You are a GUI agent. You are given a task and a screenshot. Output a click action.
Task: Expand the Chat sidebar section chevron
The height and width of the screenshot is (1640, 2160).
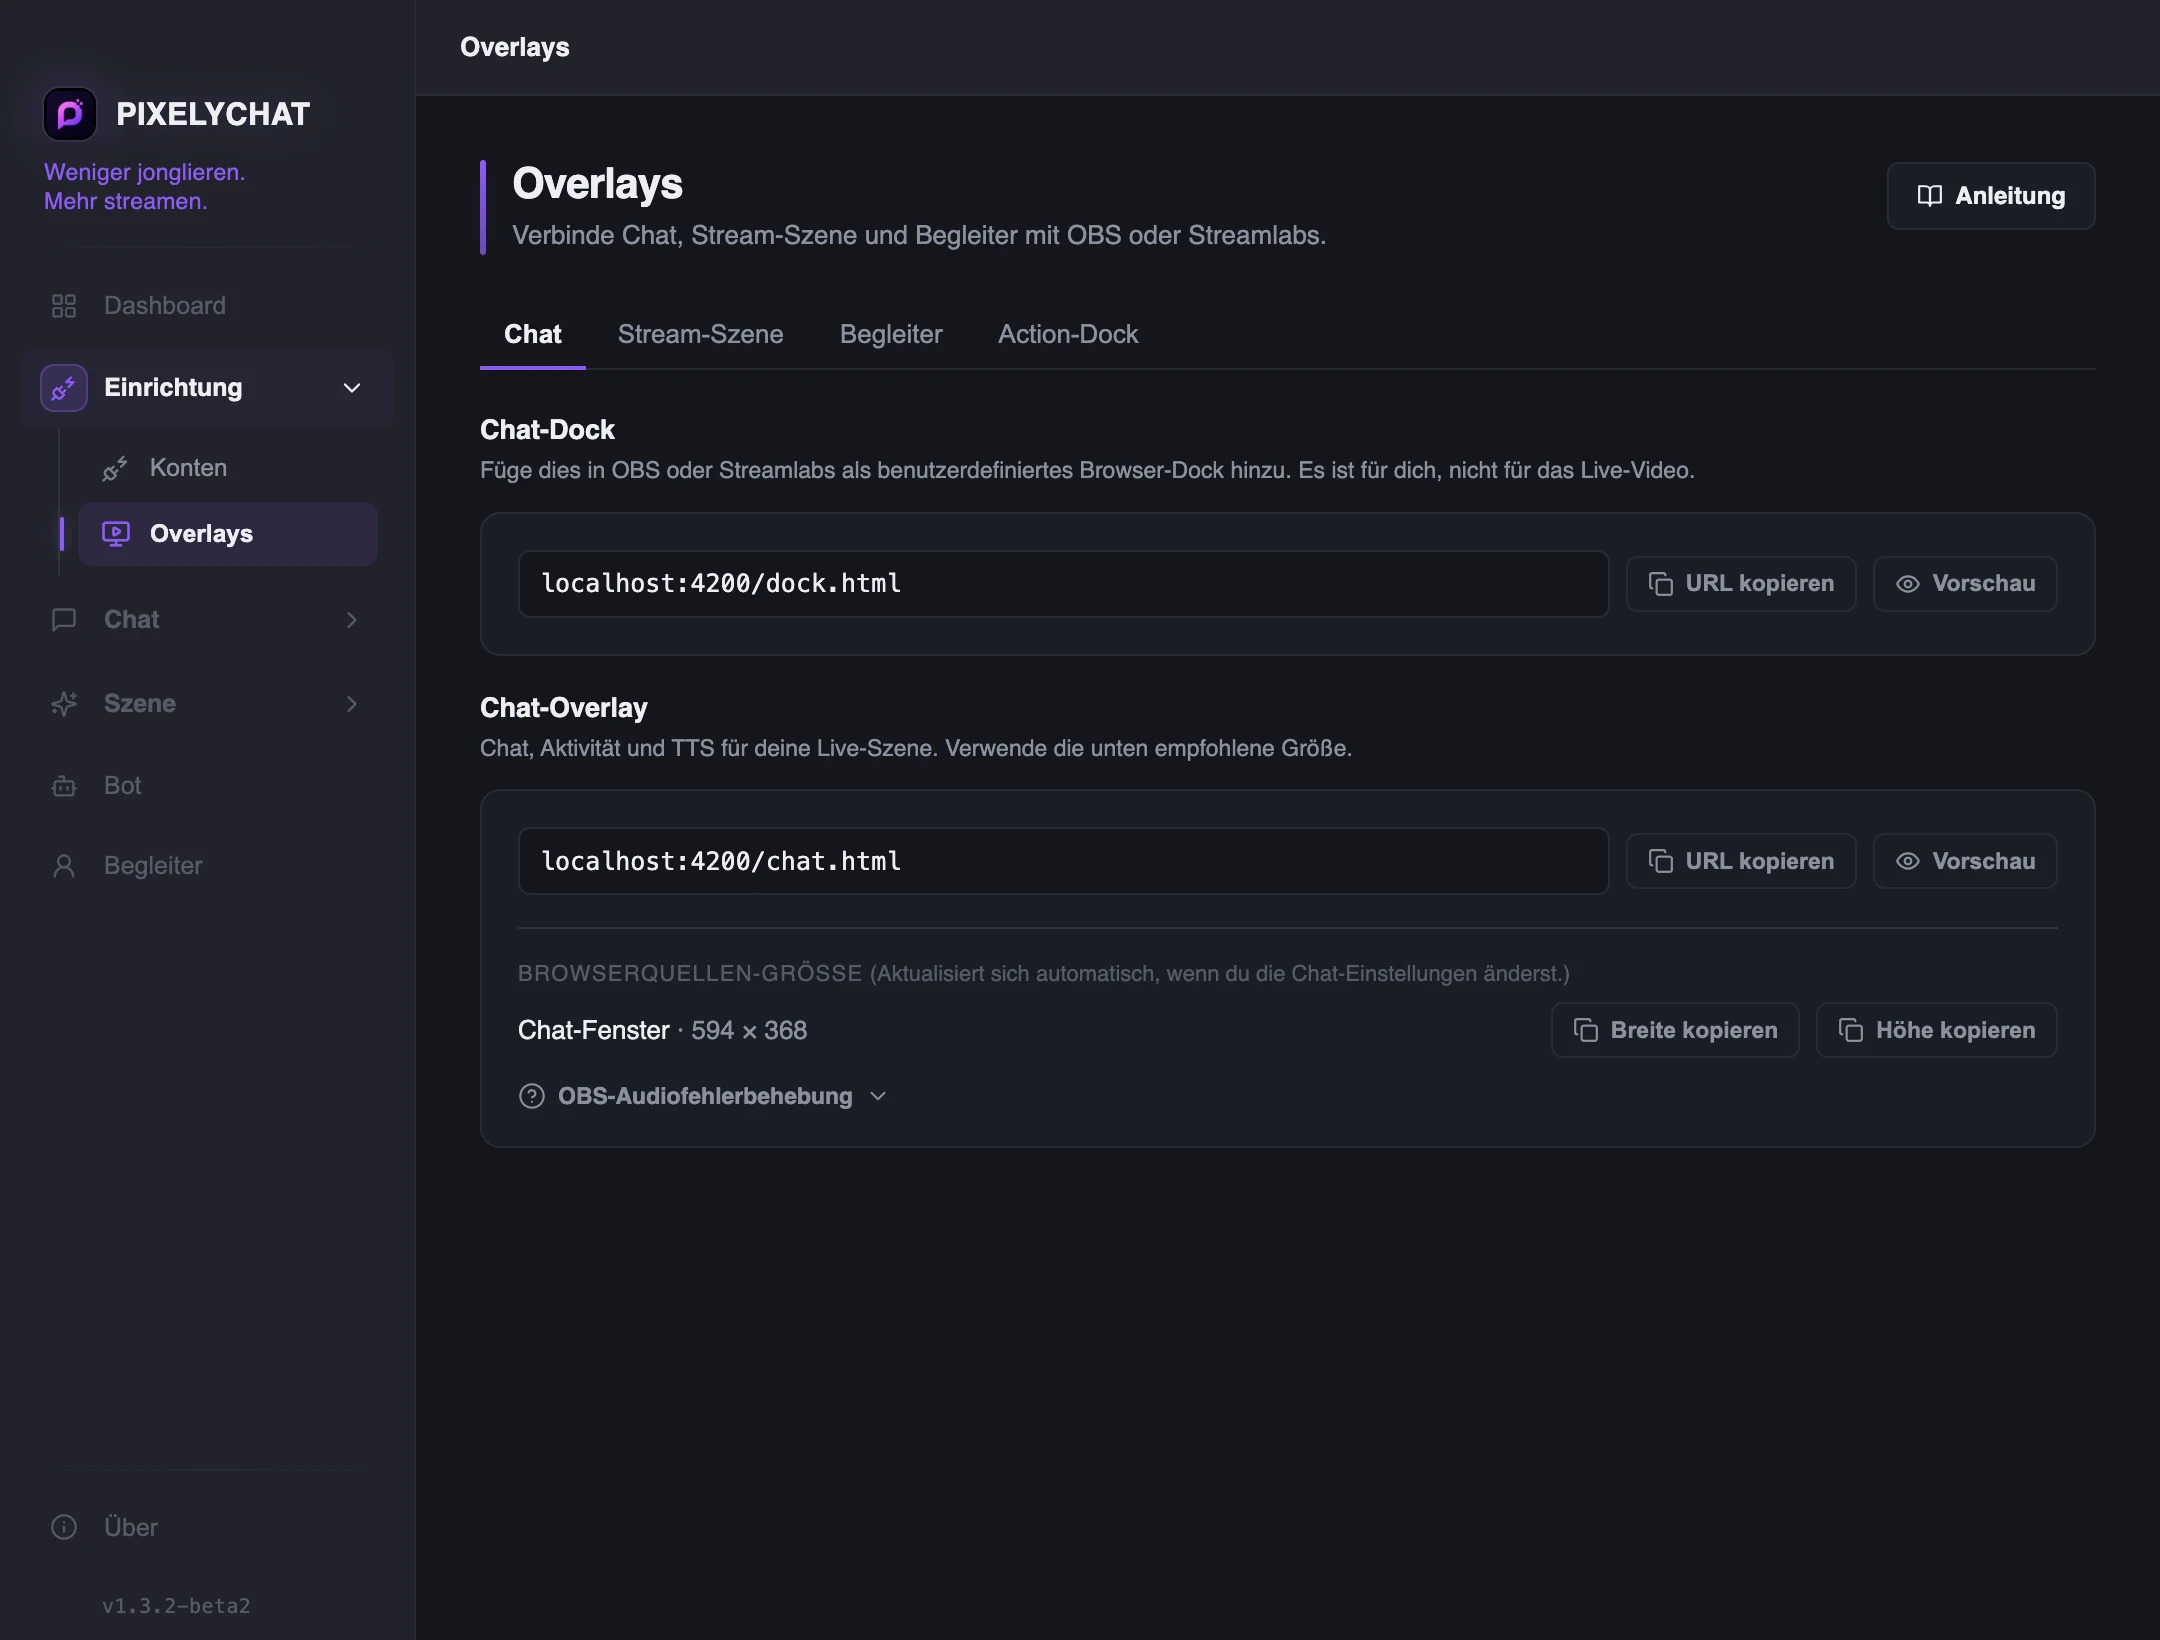point(352,620)
